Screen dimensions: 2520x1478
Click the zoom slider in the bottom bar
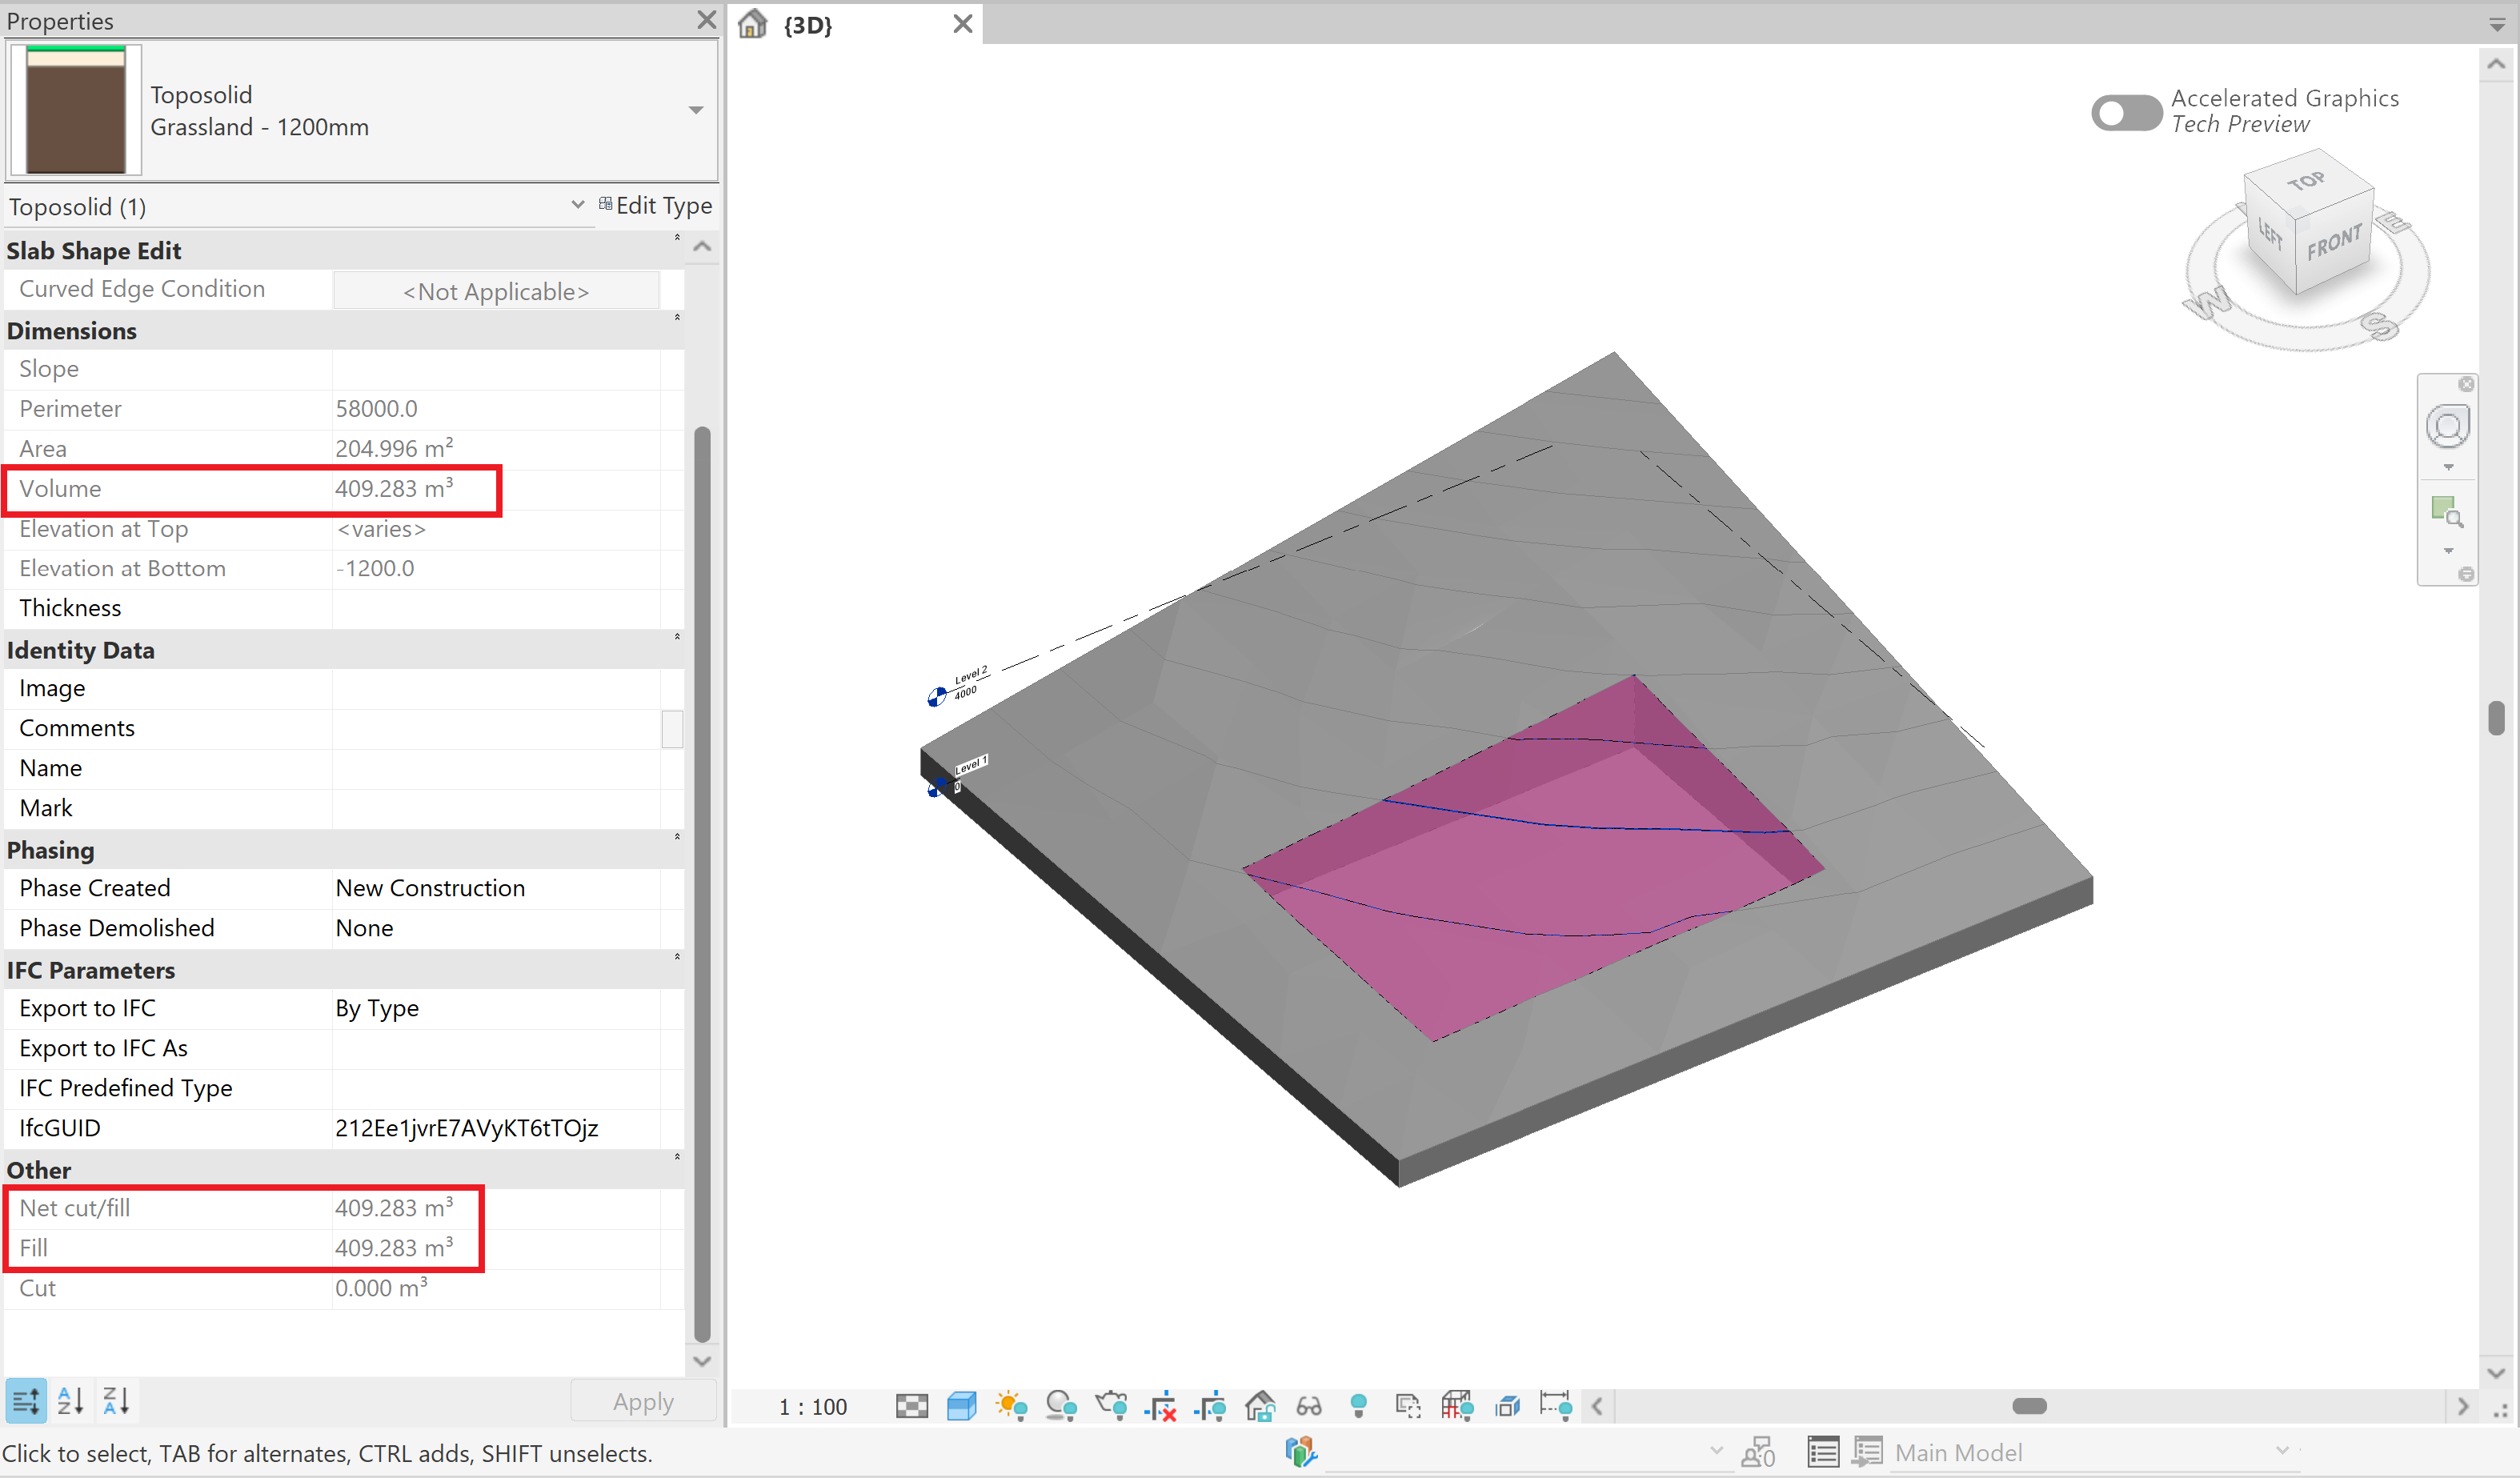pos(2030,1405)
